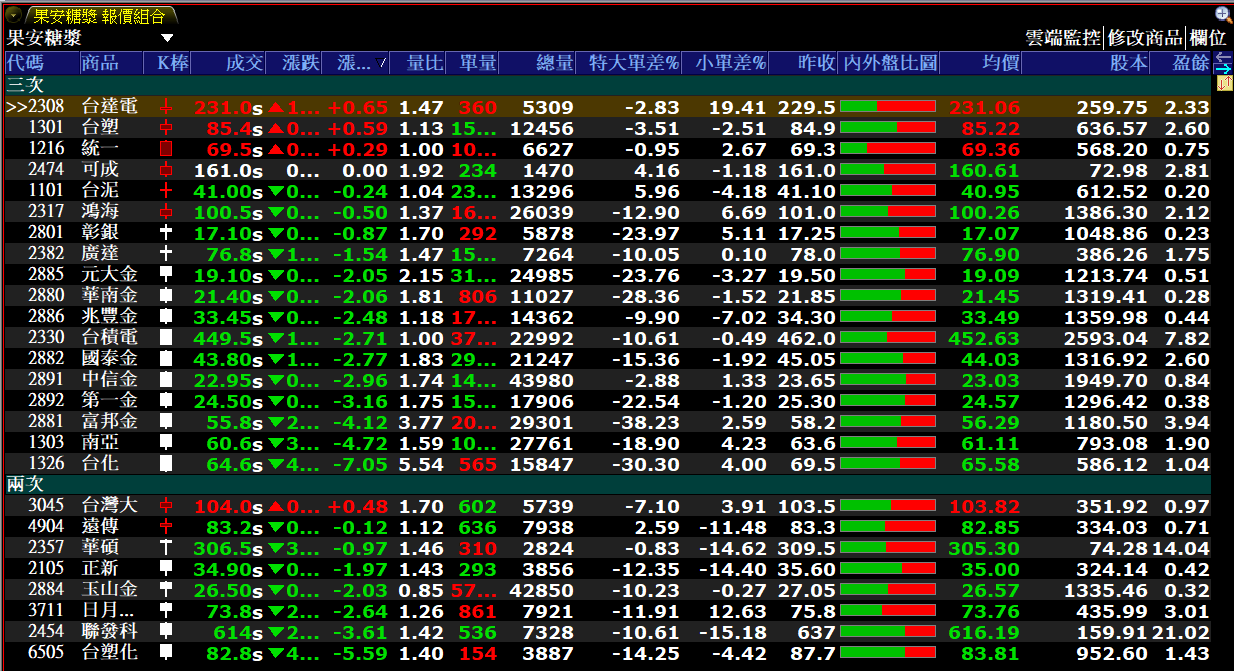1234x671 pixels.
Task: Select the 果安糖漿 報價組合 tab
Action: coord(100,15)
